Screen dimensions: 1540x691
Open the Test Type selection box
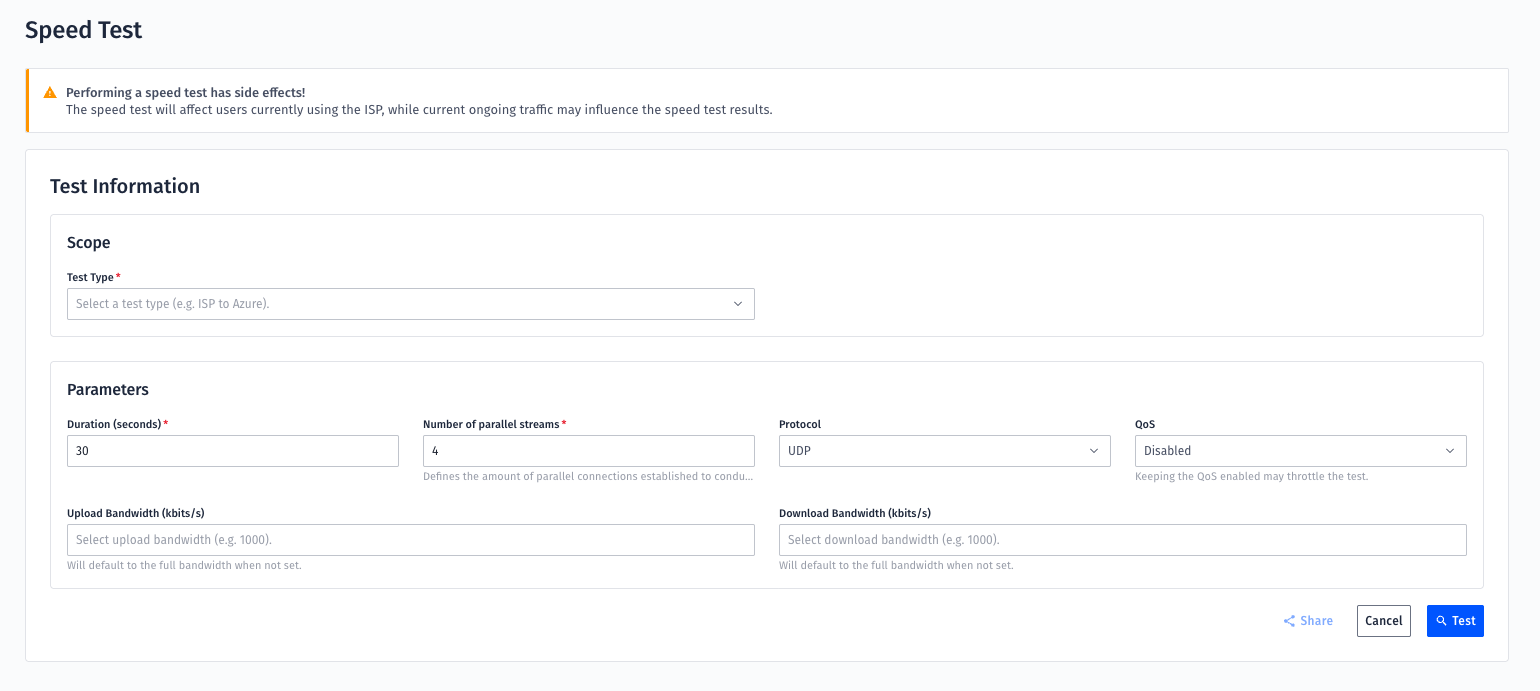coord(400,304)
